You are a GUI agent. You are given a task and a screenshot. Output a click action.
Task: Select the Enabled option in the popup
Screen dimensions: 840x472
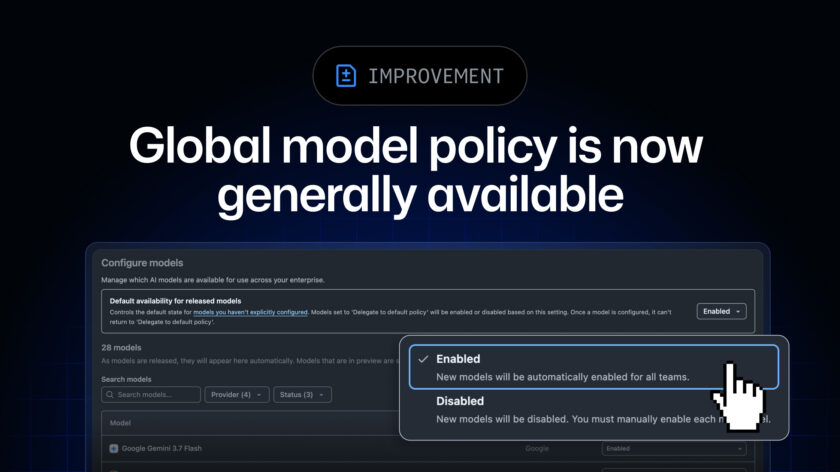click(594, 367)
